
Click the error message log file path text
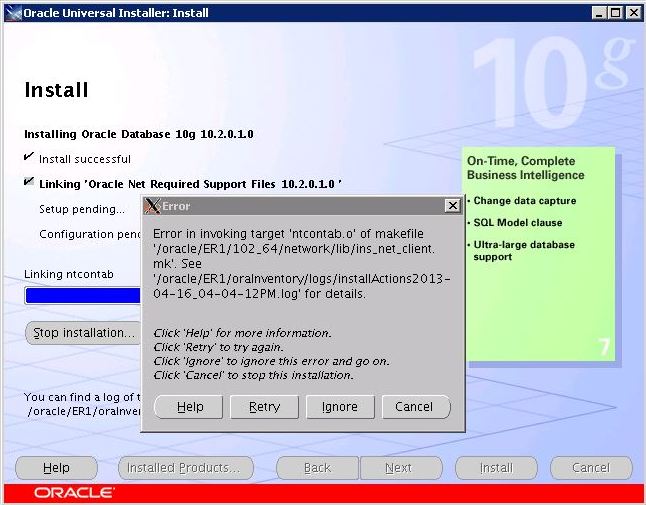coord(302,286)
